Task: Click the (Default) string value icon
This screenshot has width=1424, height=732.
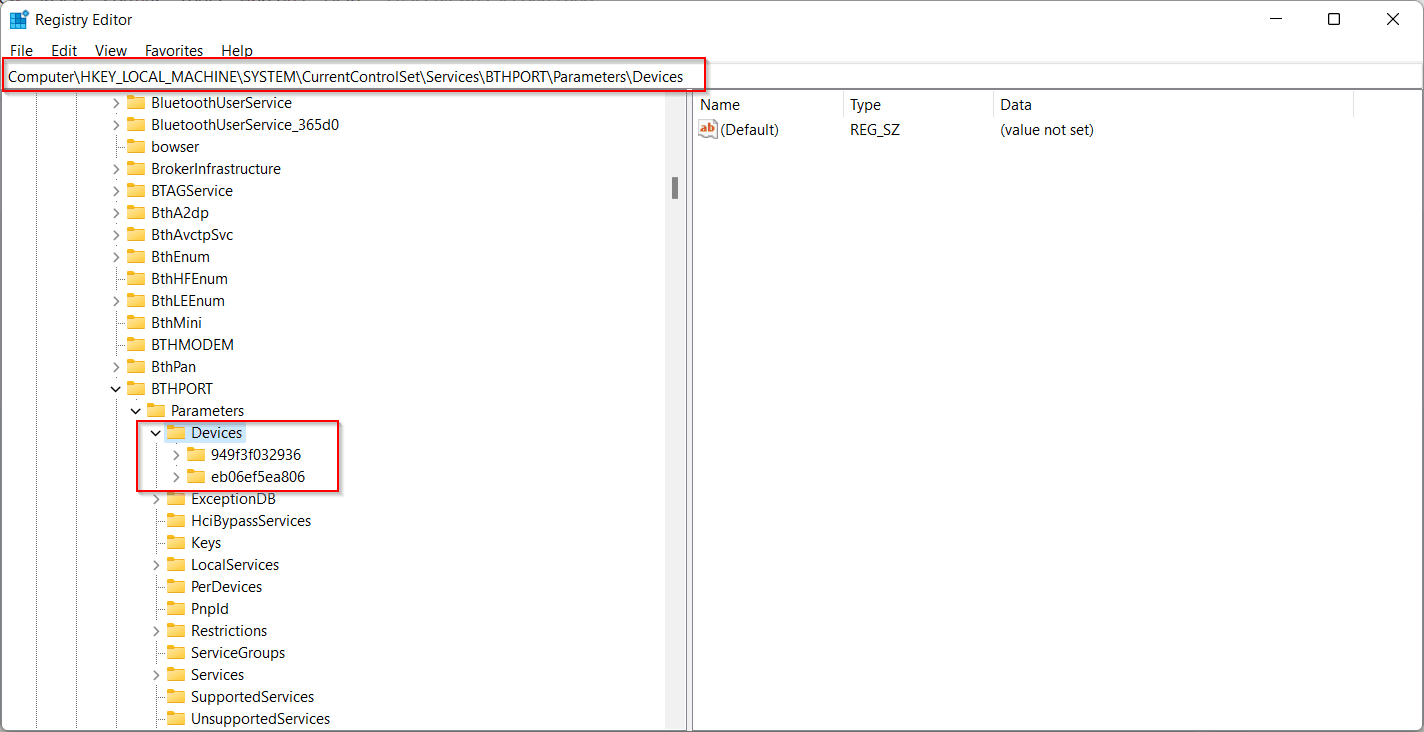Action: click(x=708, y=130)
